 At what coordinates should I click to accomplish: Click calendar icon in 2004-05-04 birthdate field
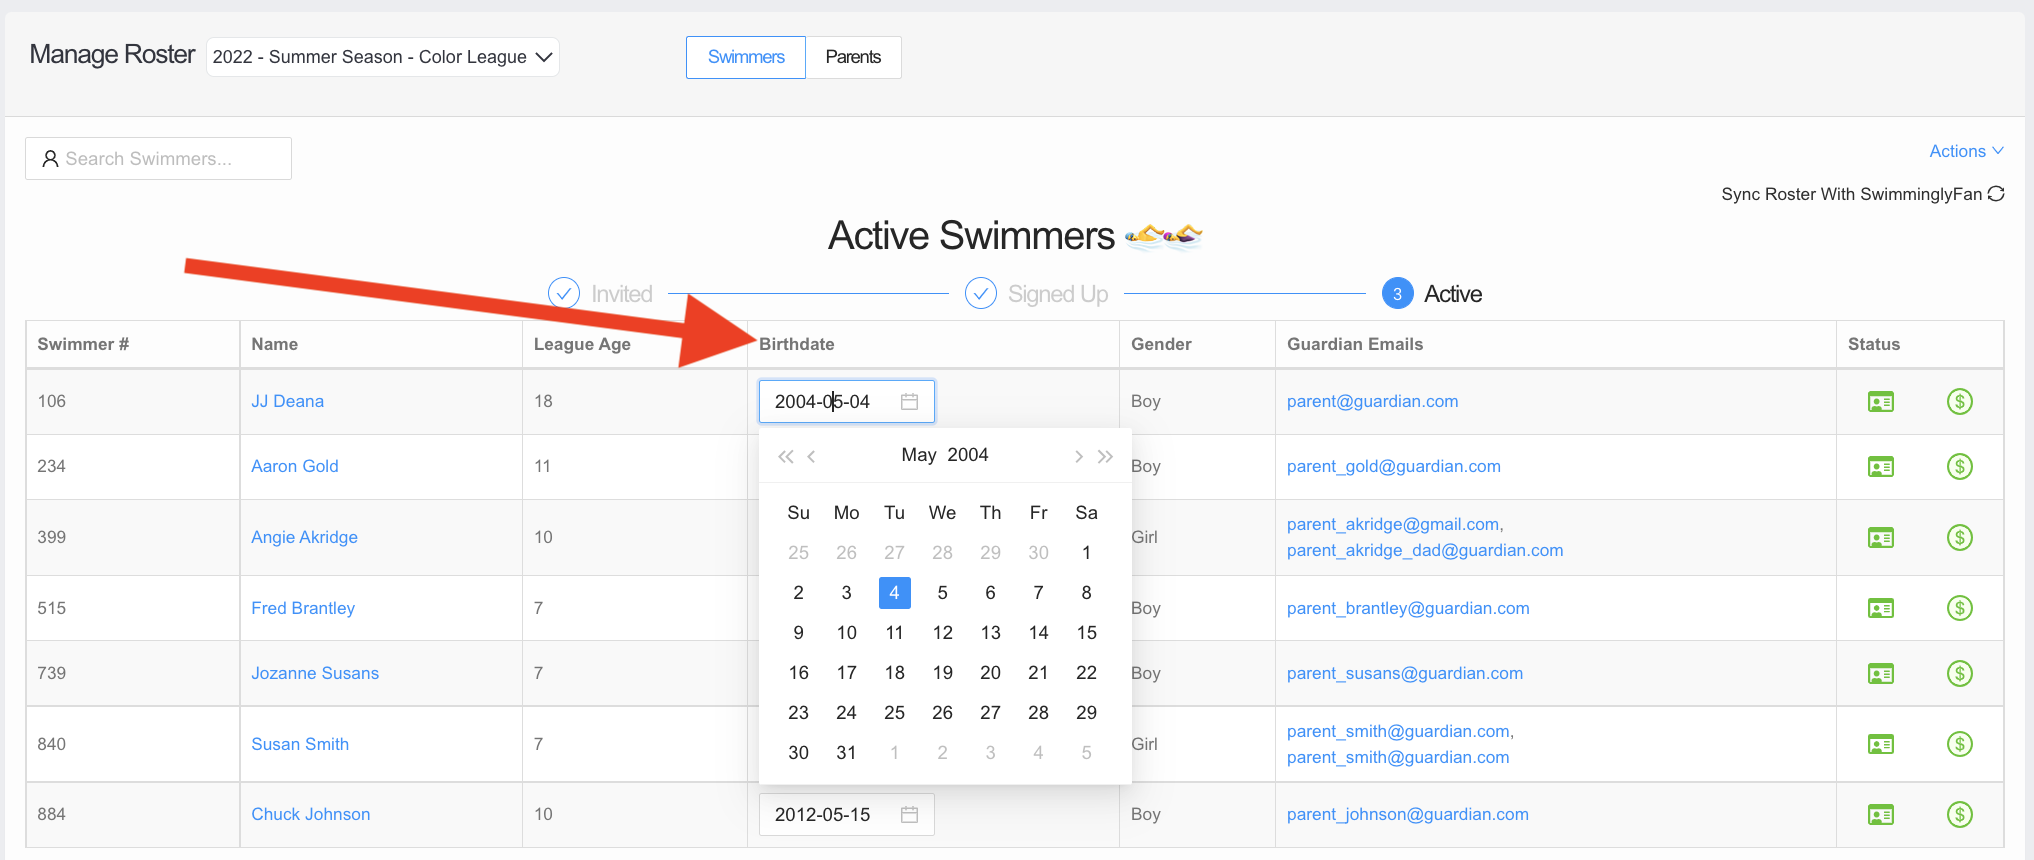coord(909,401)
